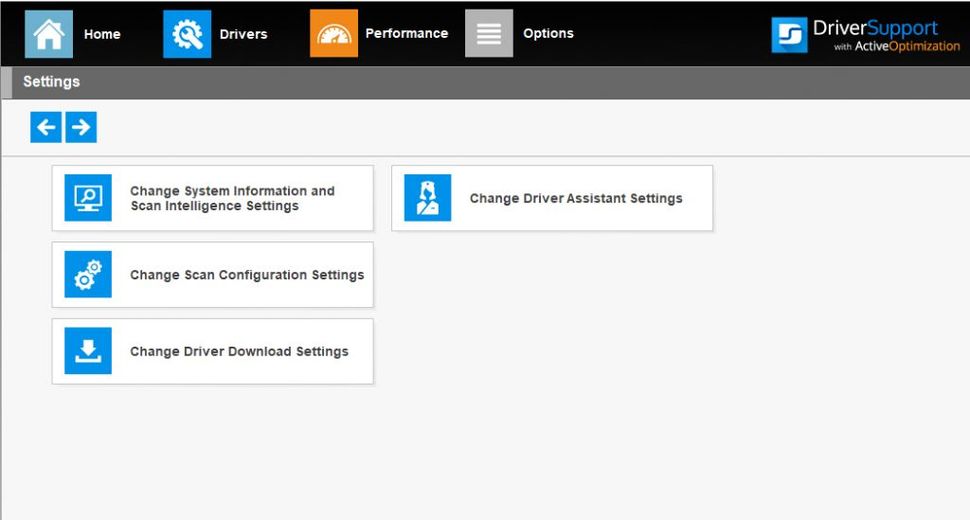Viewport: 970px width, 520px height.
Task: Click the Home house icon
Action: coord(48,34)
